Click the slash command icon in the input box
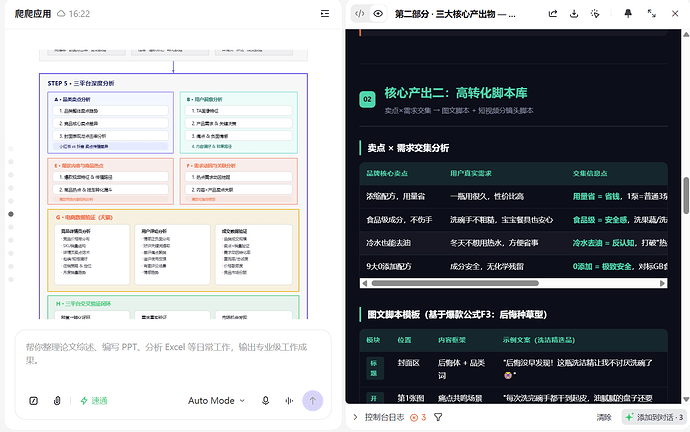 [33, 401]
